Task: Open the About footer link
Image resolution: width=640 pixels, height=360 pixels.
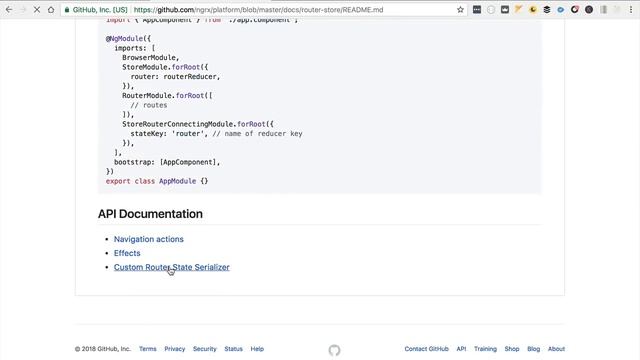Action: pos(556,349)
